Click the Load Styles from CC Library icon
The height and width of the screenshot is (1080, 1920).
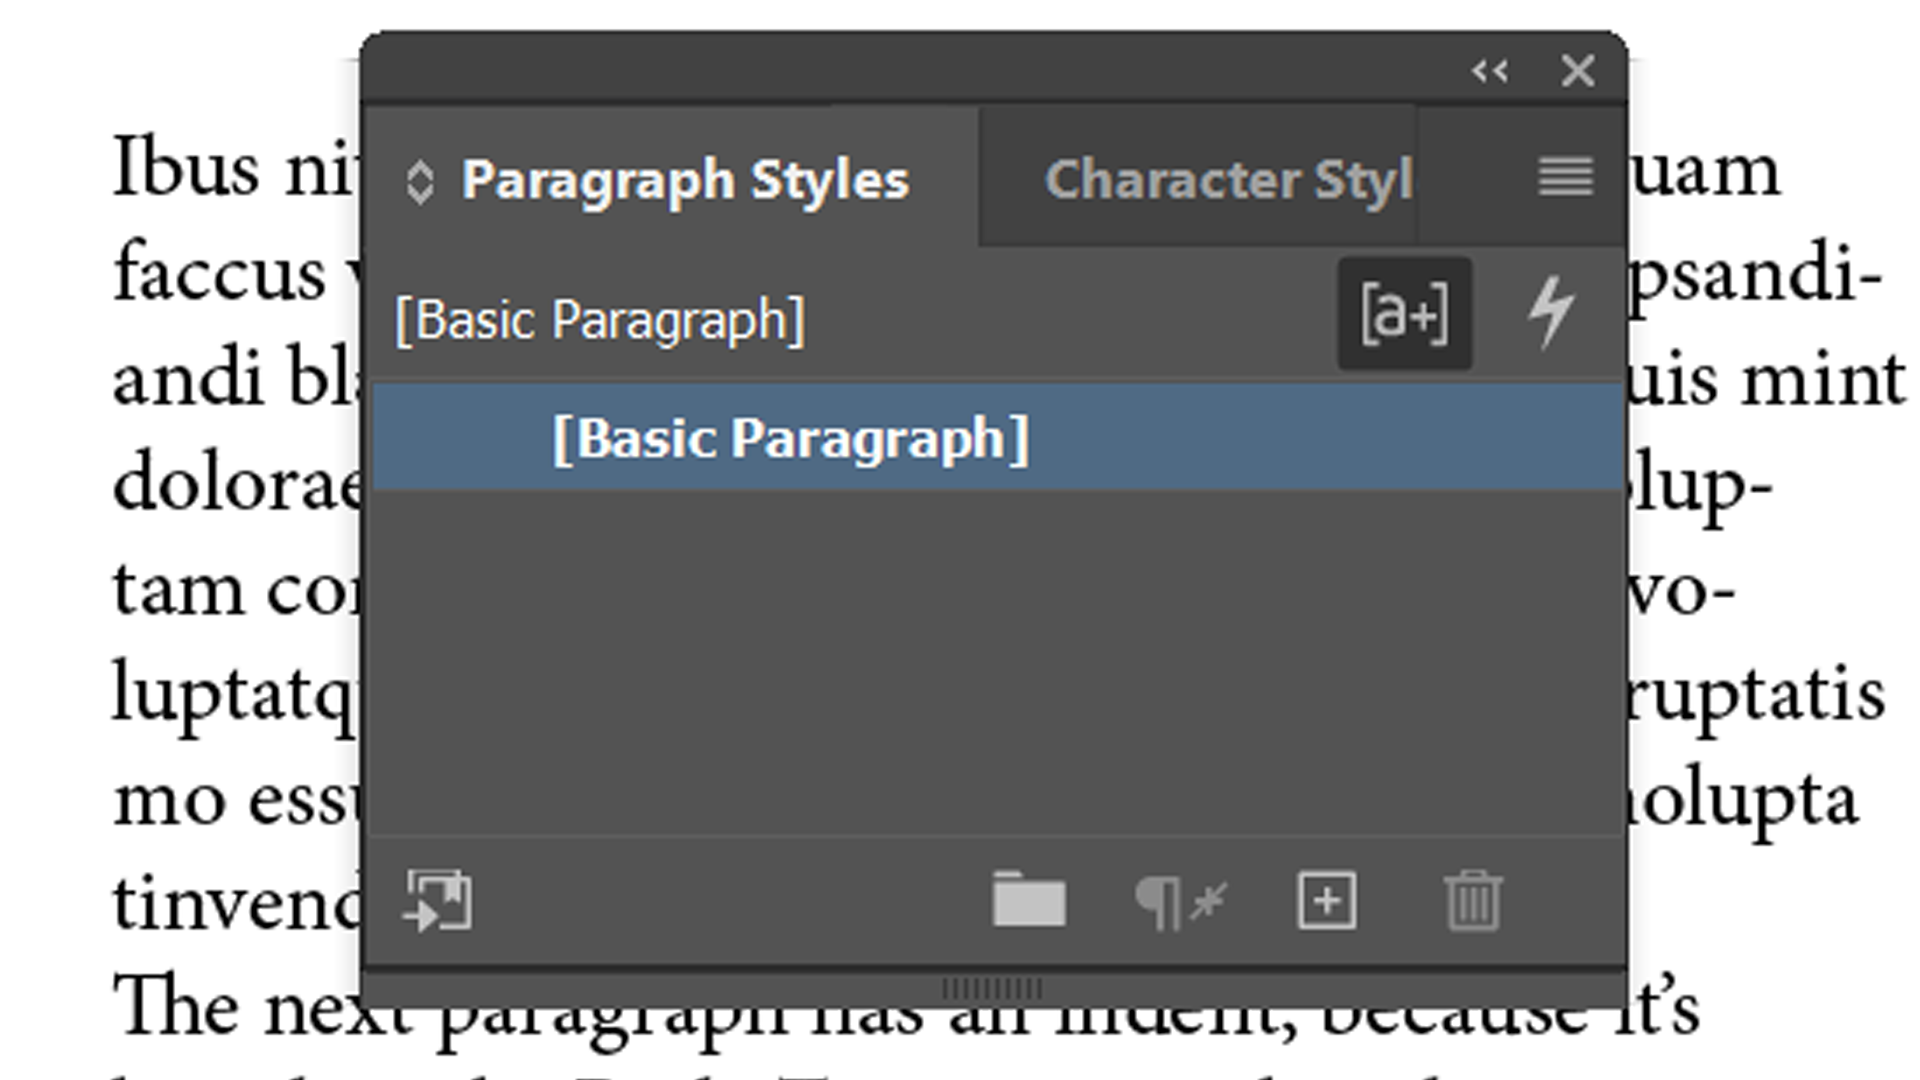click(438, 901)
